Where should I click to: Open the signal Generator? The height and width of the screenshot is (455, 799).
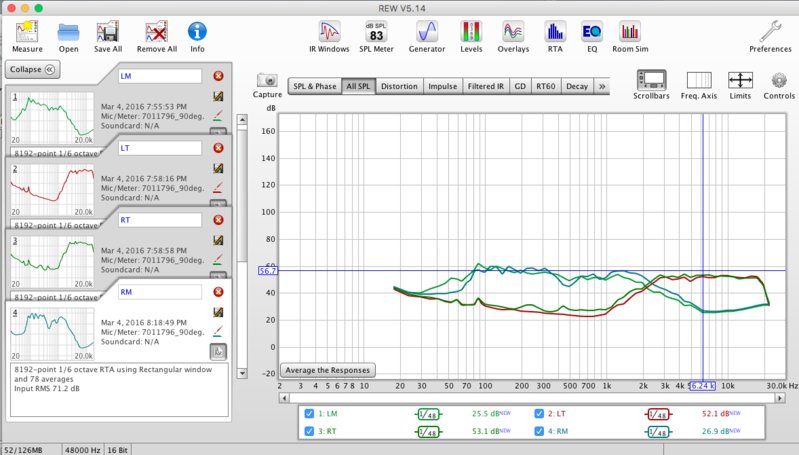pos(427,37)
